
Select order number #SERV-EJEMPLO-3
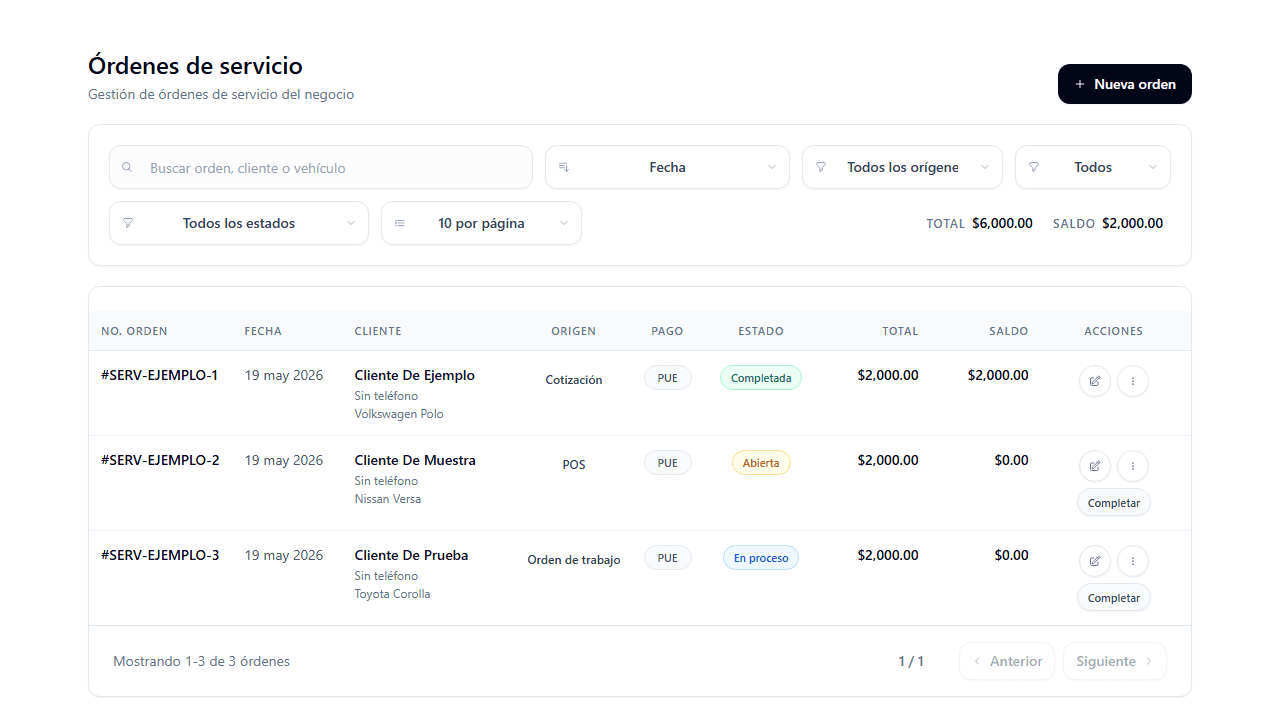click(x=160, y=555)
